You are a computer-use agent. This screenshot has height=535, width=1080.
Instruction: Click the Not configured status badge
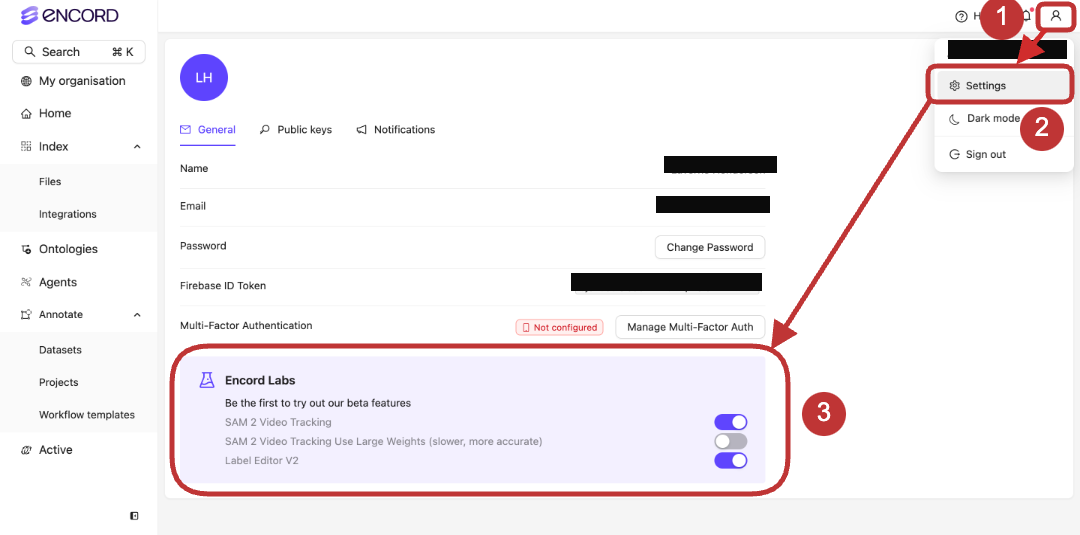click(x=559, y=328)
